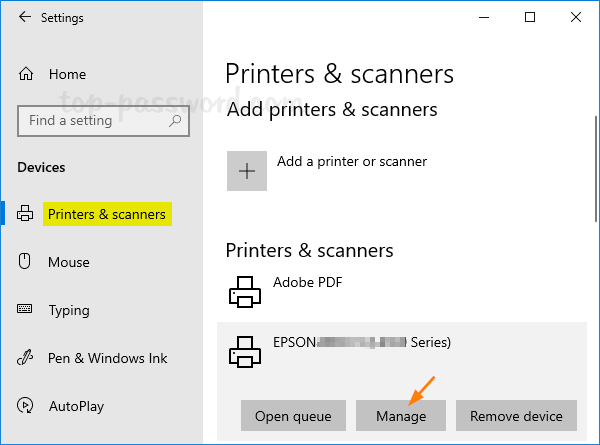Maximize the Settings window
Image resolution: width=600 pixels, height=445 pixels.
[530, 17]
